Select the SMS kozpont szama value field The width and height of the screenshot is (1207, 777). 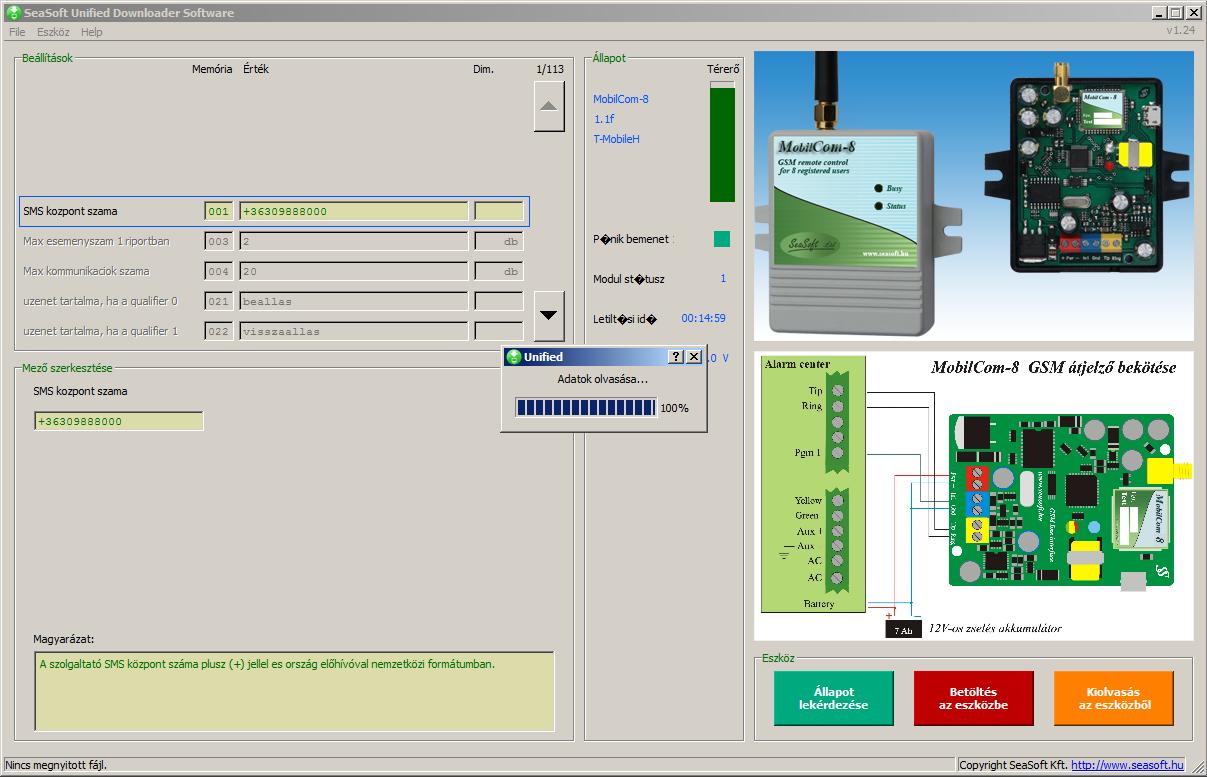353,212
